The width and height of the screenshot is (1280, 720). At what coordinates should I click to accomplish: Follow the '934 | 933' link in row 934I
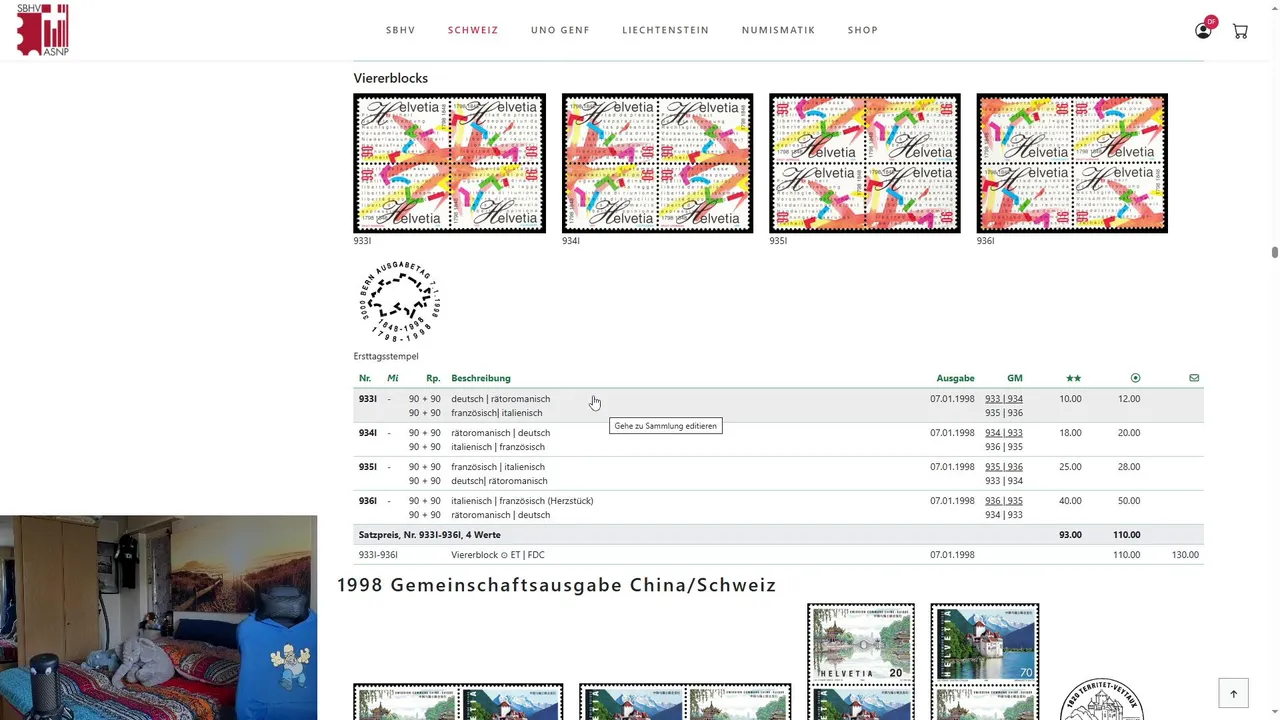(x=1004, y=433)
